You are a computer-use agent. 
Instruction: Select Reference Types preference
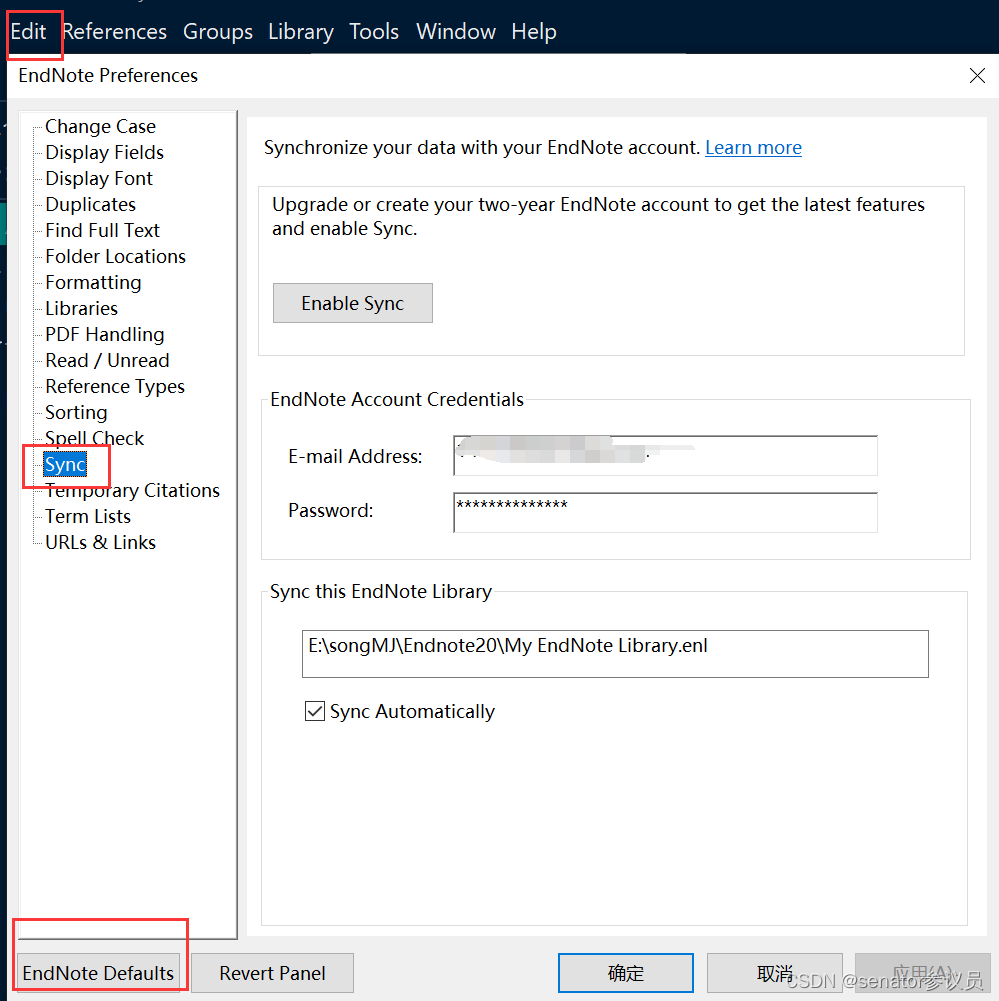pyautogui.click(x=115, y=386)
